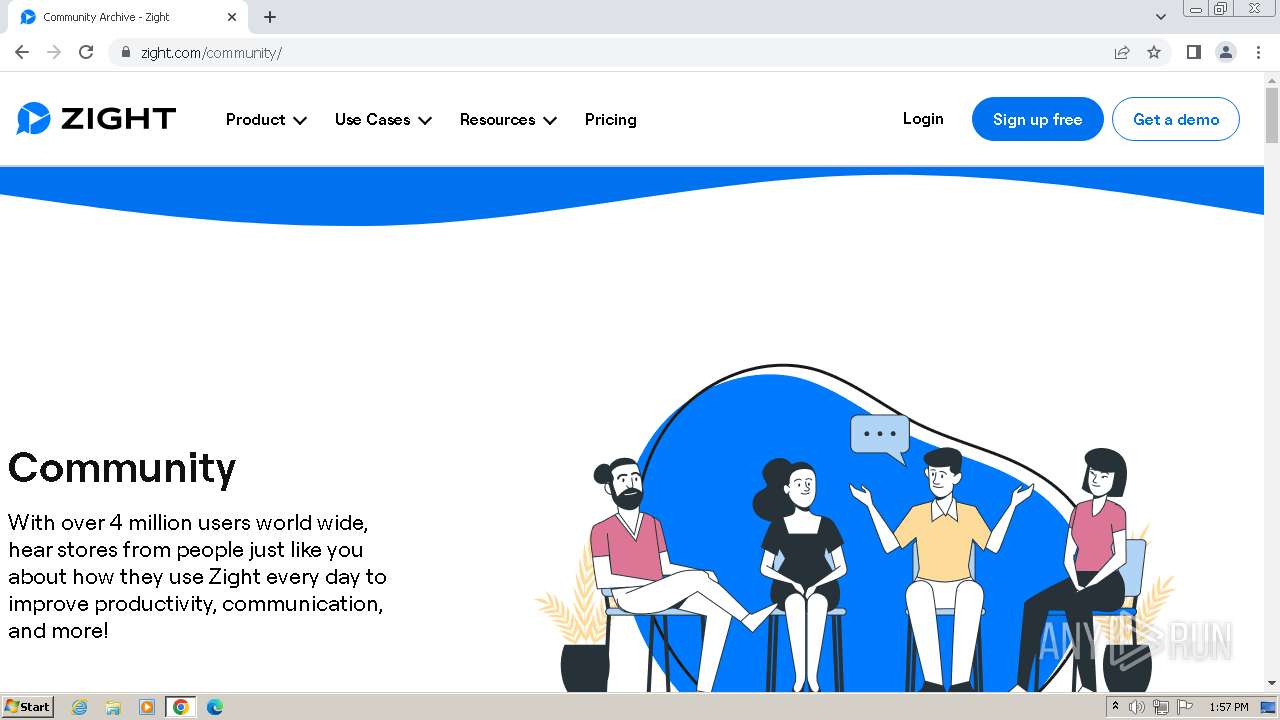The height and width of the screenshot is (720, 1280).
Task: Reload the current page
Action: coord(86,52)
